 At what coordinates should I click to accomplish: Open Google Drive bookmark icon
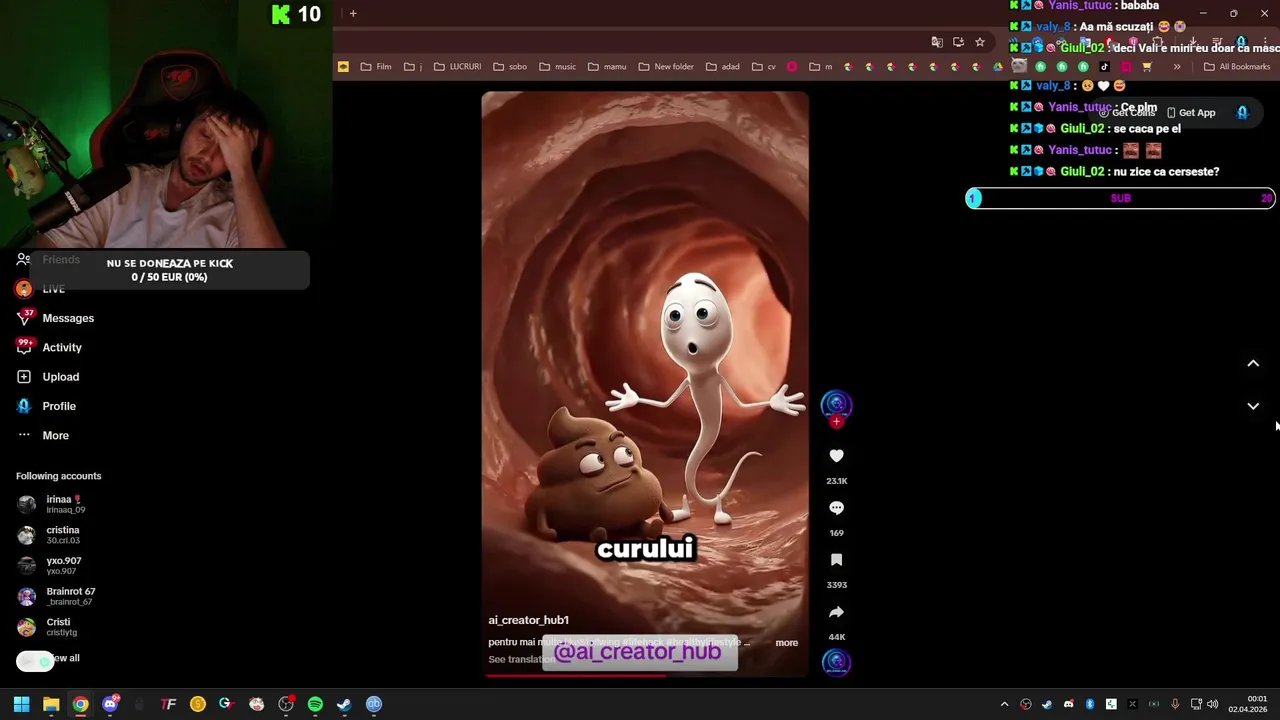point(998,67)
